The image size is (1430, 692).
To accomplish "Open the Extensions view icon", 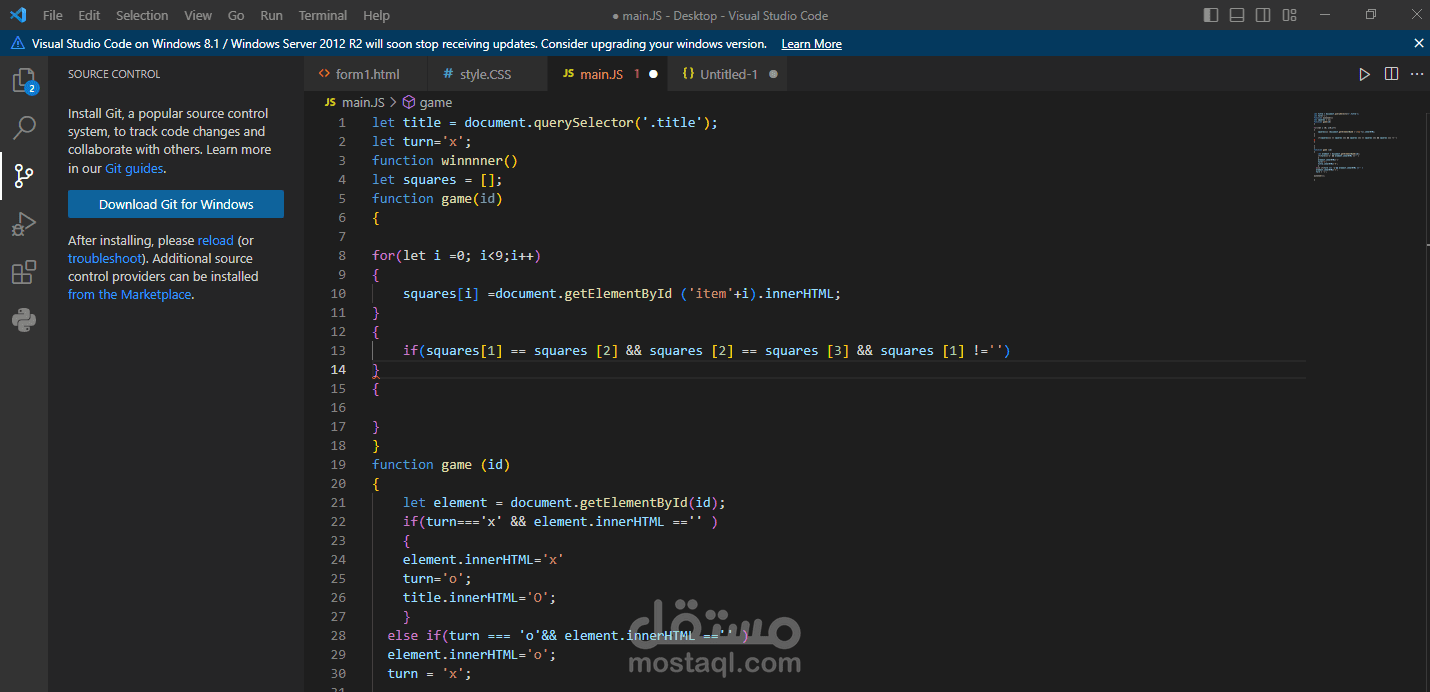I will (x=24, y=272).
